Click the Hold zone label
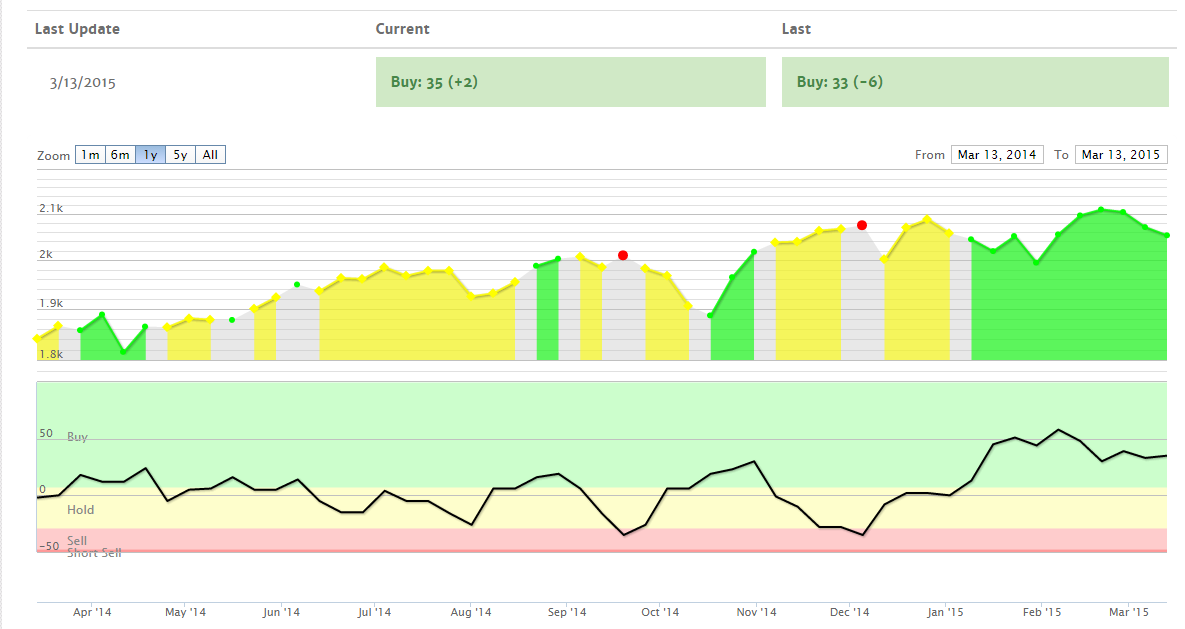This screenshot has height=629, width=1185. 80,510
